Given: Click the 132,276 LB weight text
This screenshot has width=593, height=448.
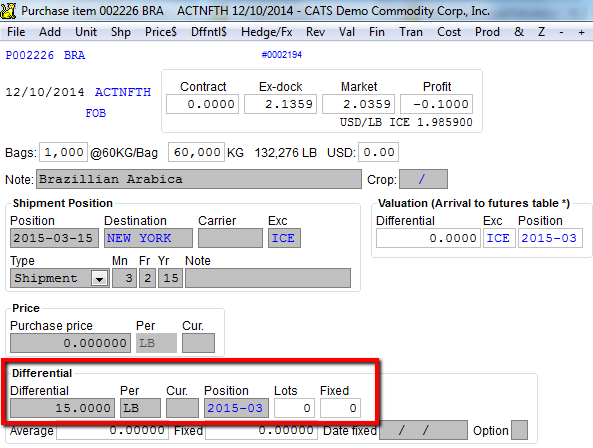Looking at the screenshot, I should coord(286,152).
